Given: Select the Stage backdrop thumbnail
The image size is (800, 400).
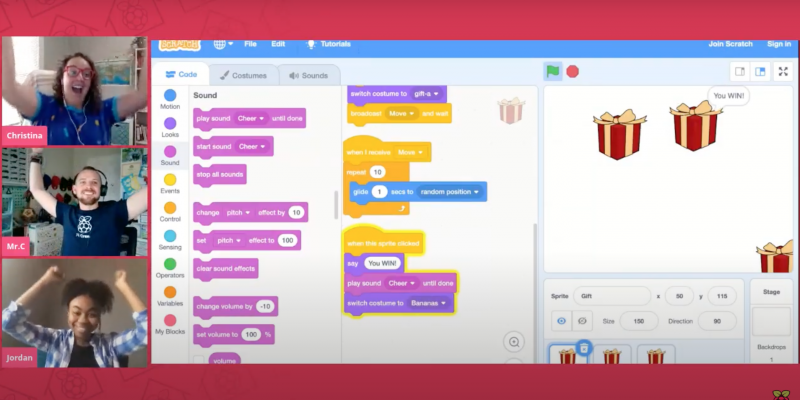Looking at the screenshot, I should point(771,321).
